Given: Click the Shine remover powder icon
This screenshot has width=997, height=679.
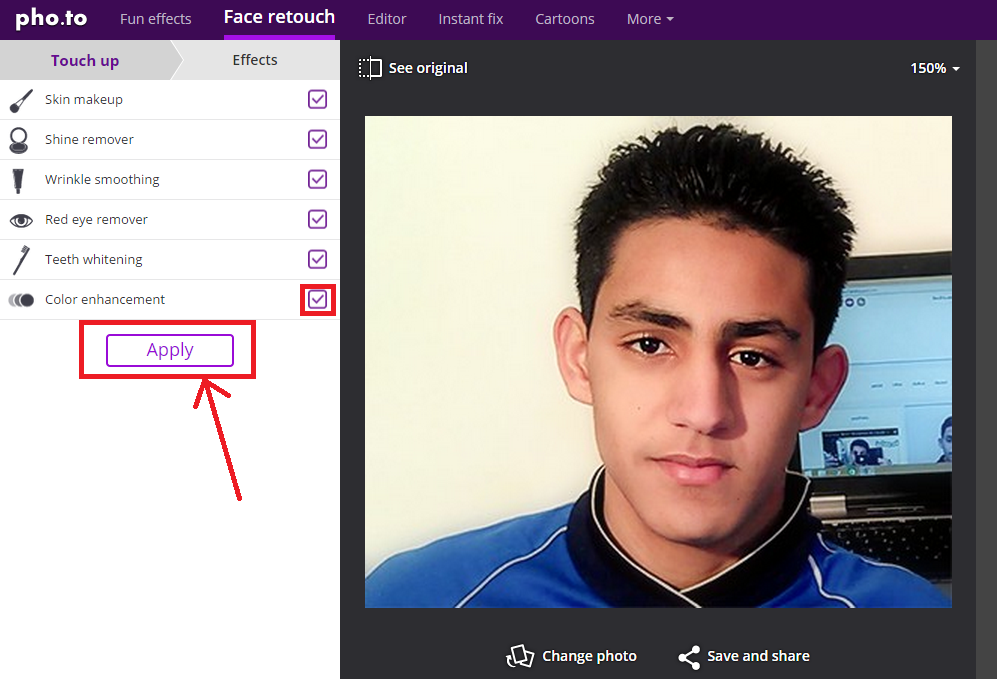Looking at the screenshot, I should tap(19, 141).
